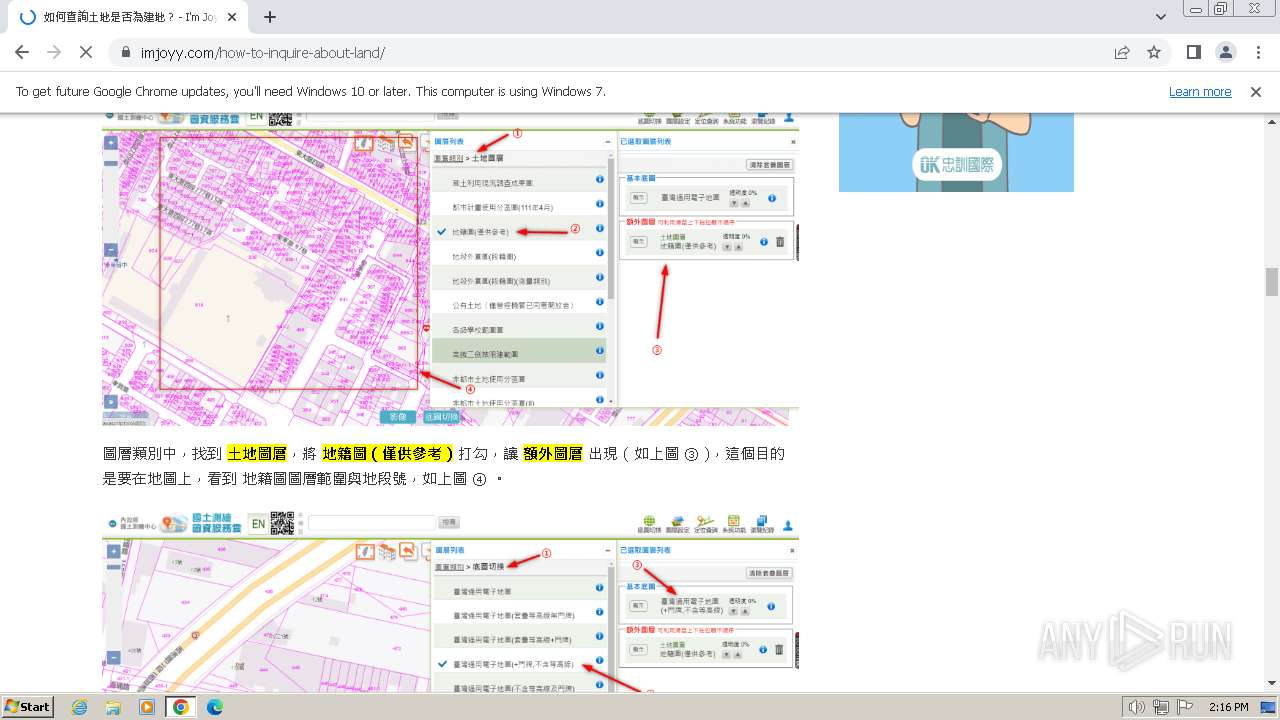Image resolution: width=1280 pixels, height=720 pixels.
Task: Open the Windows Start menu
Action: click(27, 706)
